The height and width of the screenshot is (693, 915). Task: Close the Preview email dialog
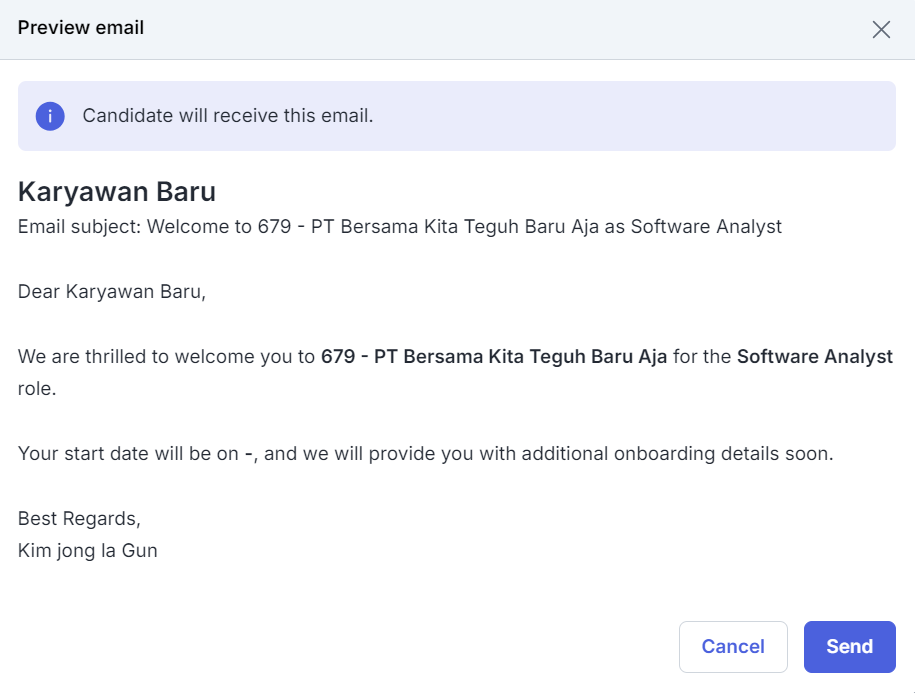[881, 29]
